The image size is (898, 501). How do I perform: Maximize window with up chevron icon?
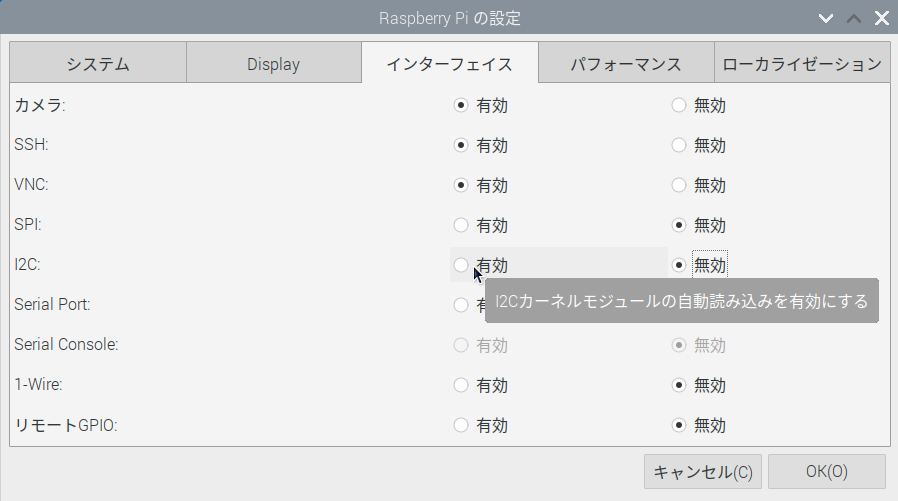point(854,18)
